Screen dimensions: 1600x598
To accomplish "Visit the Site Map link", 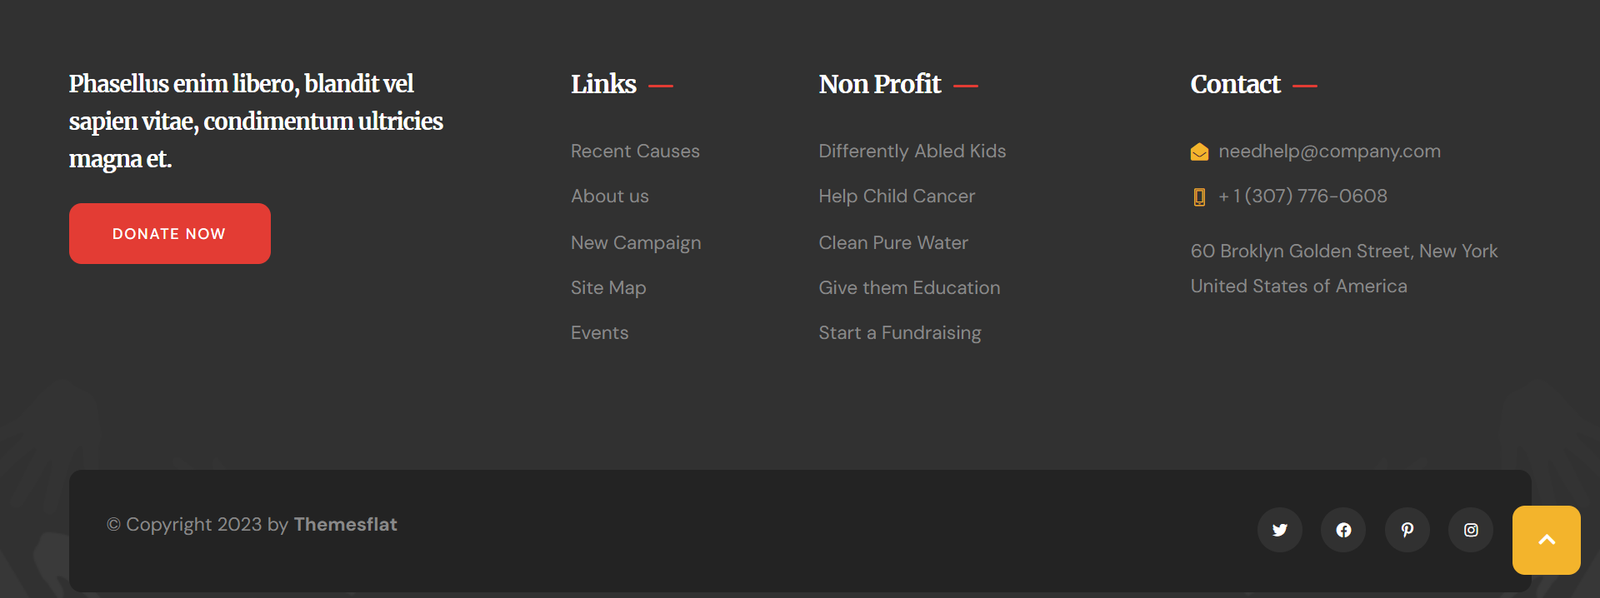I will pos(608,288).
